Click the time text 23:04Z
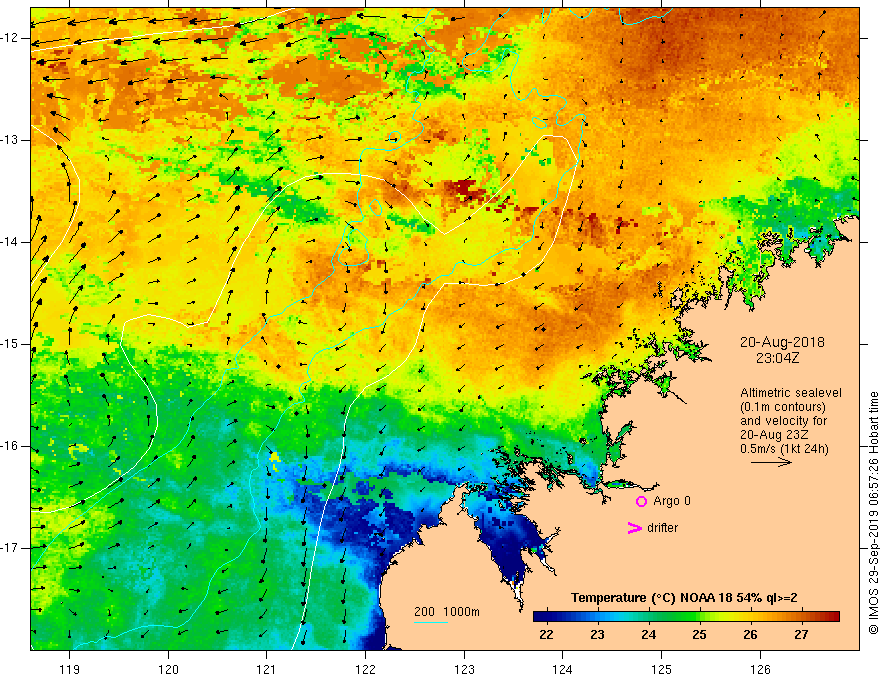The image size is (880, 680). click(x=777, y=358)
